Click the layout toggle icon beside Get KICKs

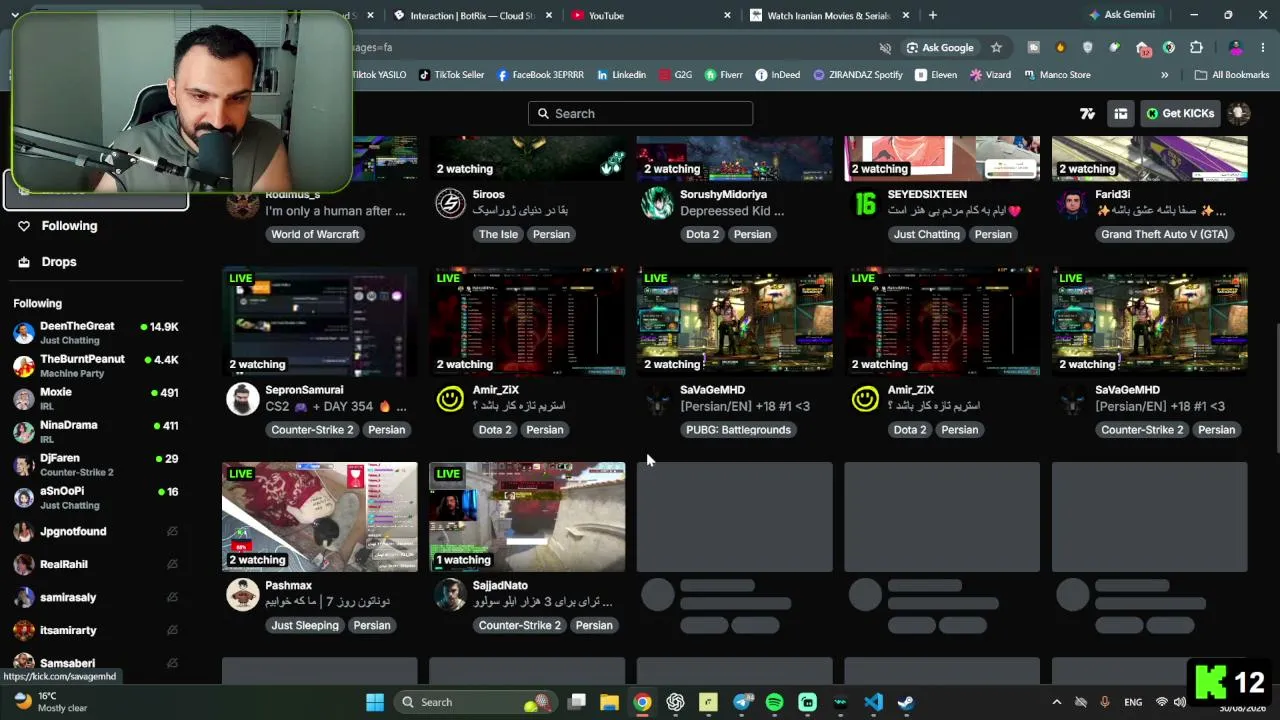1121,114
